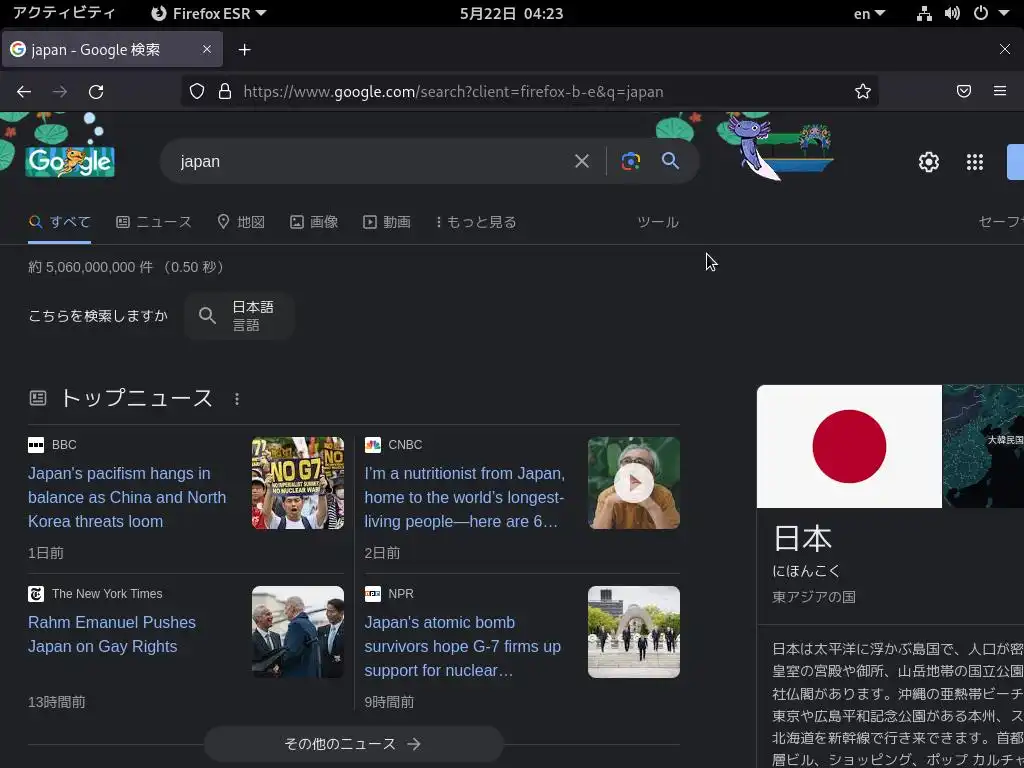Select the japan browser tab
The height and width of the screenshot is (768, 1024).
pyautogui.click(x=112, y=49)
